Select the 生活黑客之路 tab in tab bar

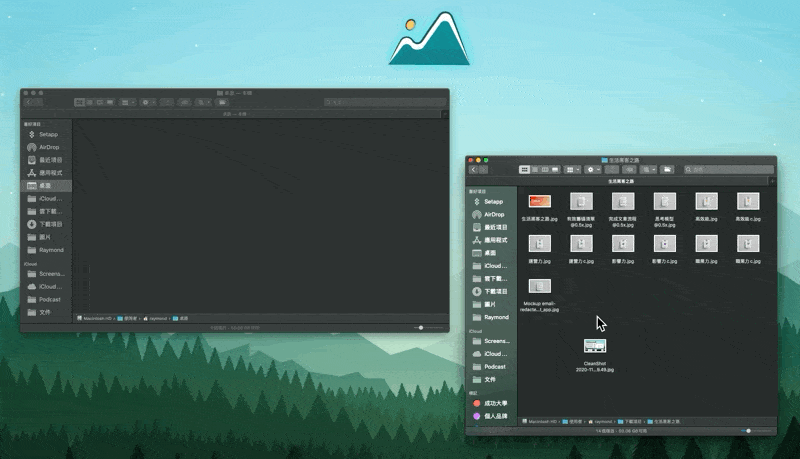(620, 181)
